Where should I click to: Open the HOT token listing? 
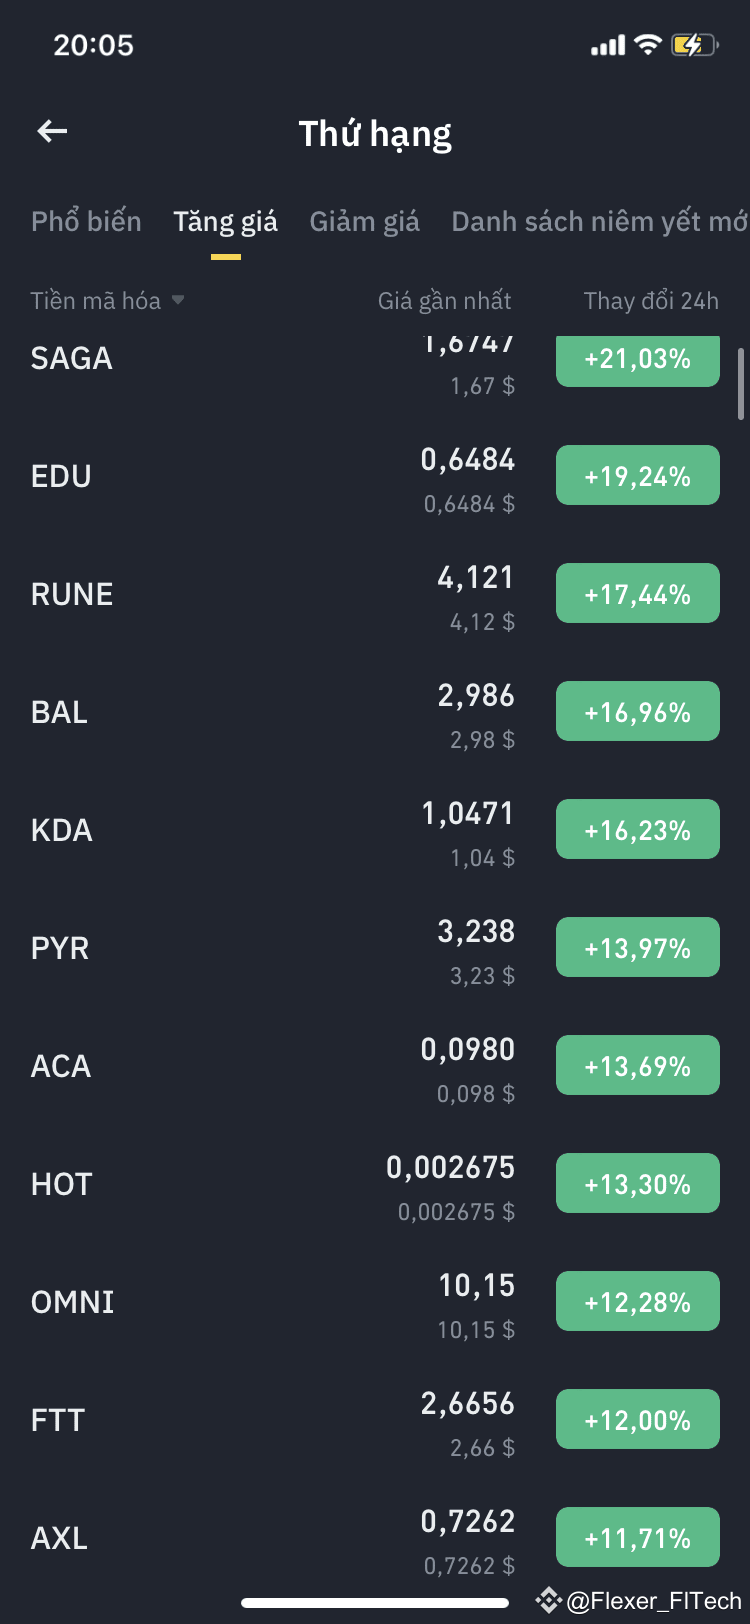(x=375, y=1184)
